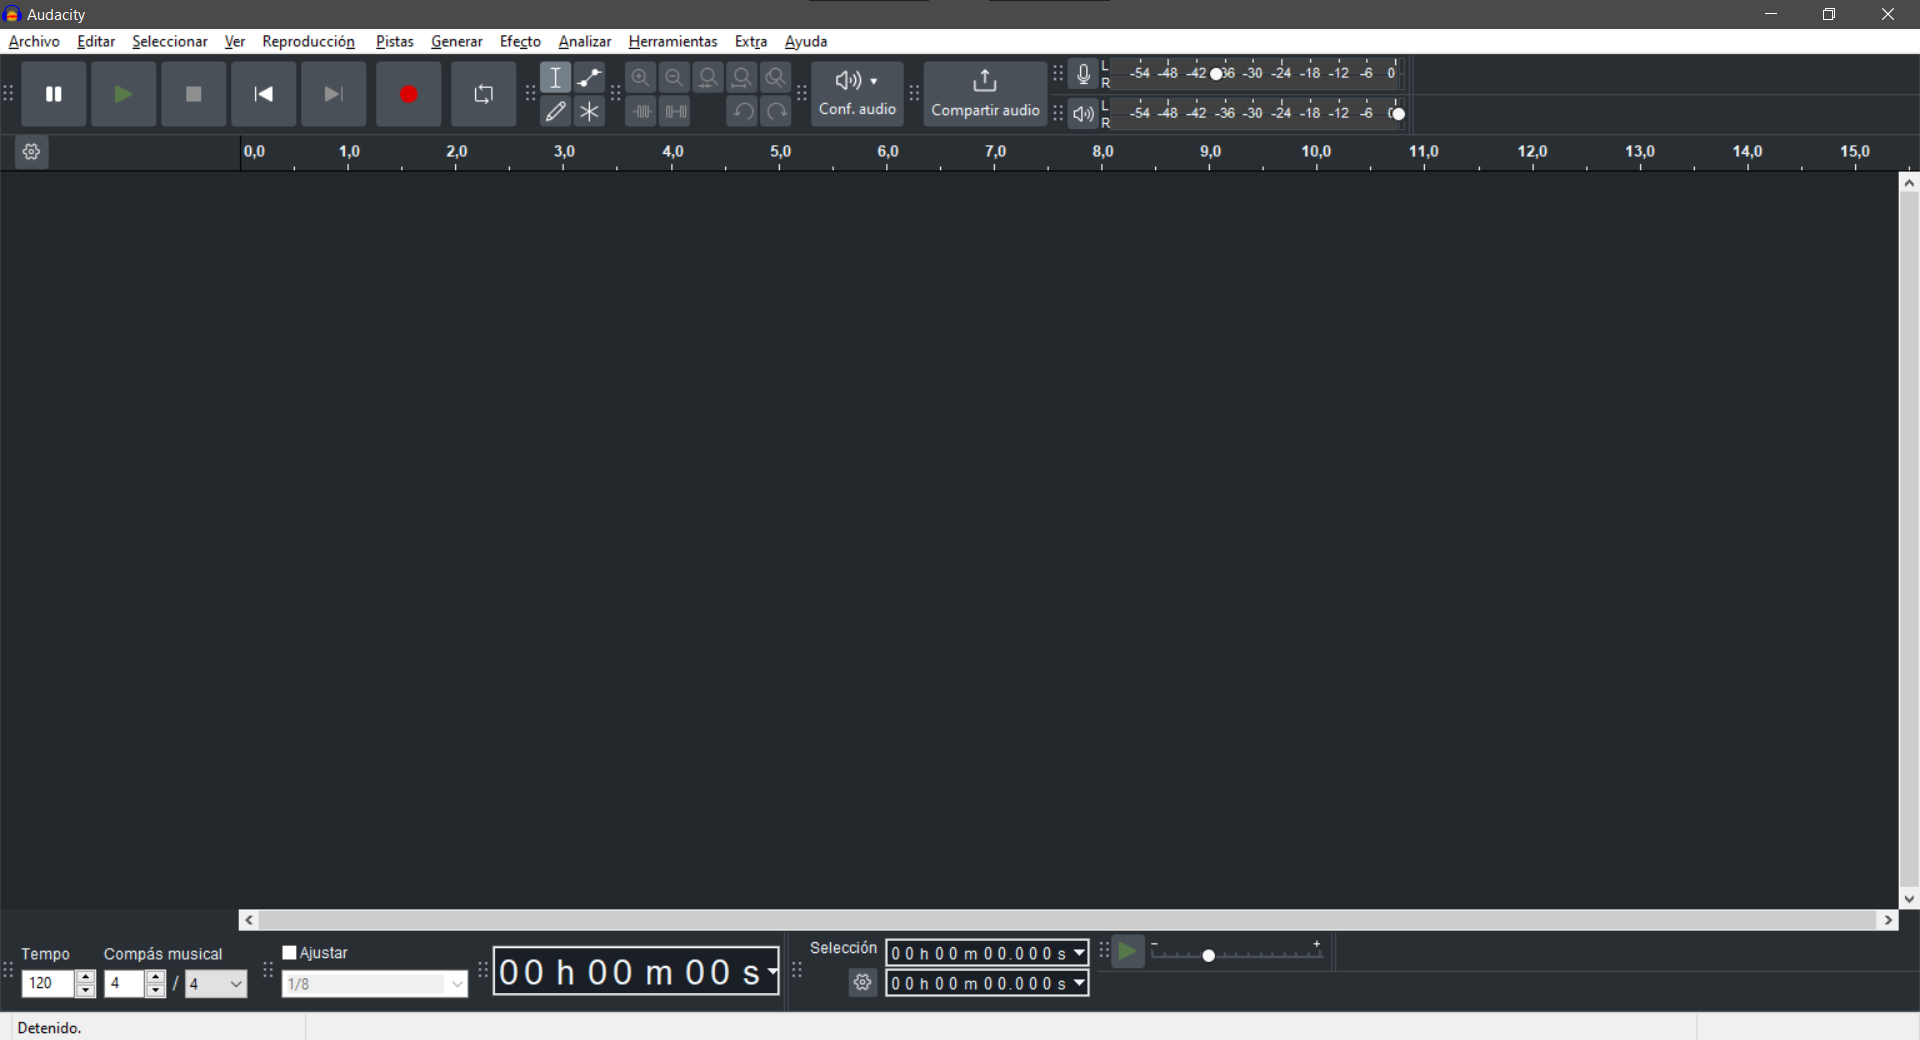Screen dimensions: 1920x1040
Task: Start playback with the green Play button
Action: 124,94
